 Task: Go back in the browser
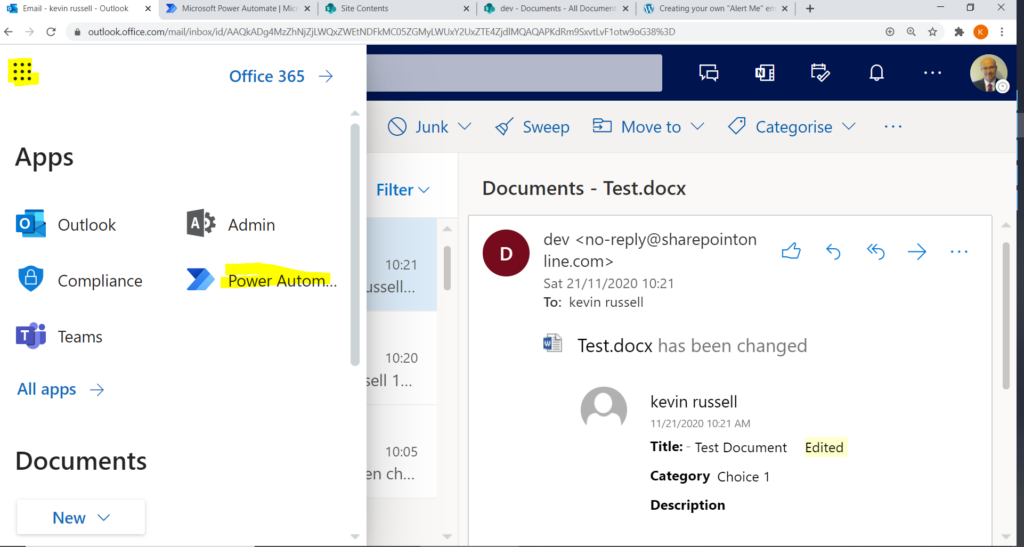8,31
